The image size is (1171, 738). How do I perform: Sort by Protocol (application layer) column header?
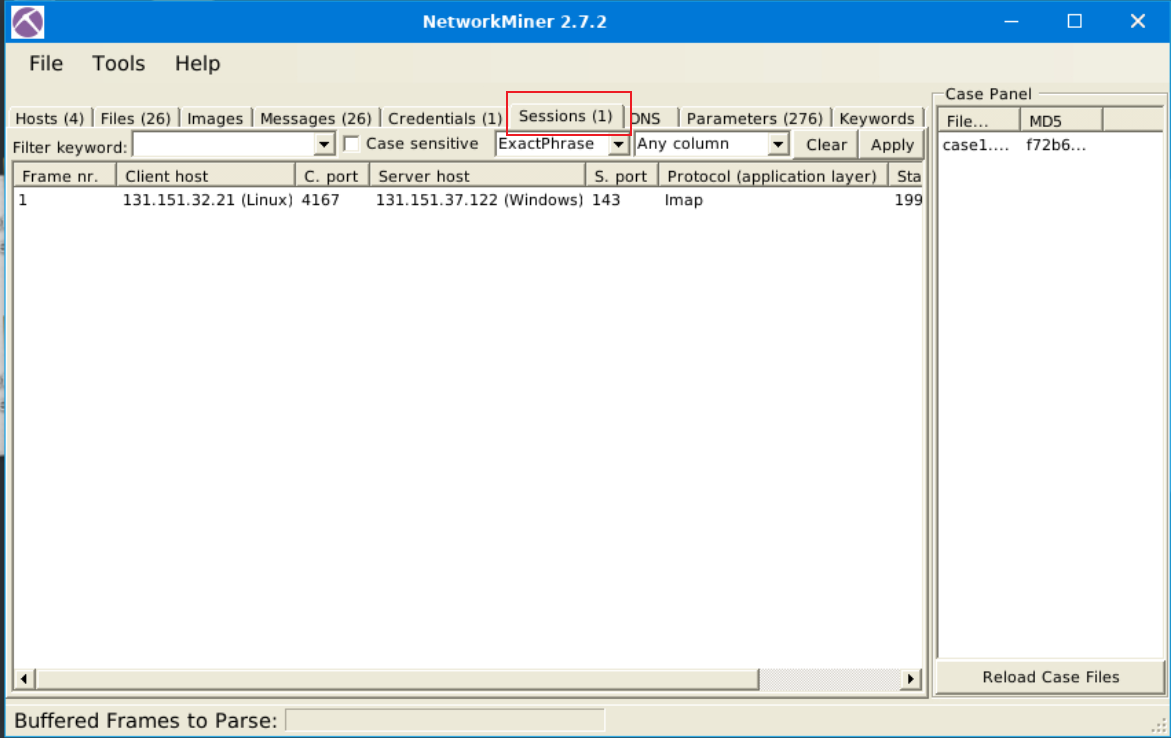(x=772, y=176)
